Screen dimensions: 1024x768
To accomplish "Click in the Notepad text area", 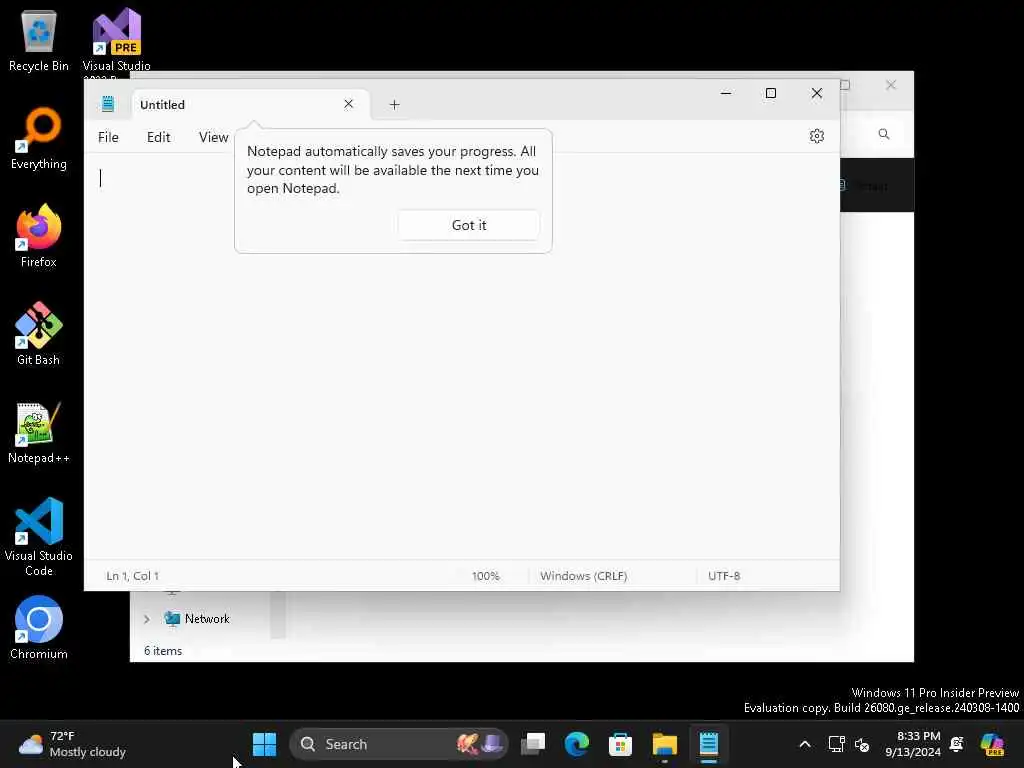I will click(462, 356).
